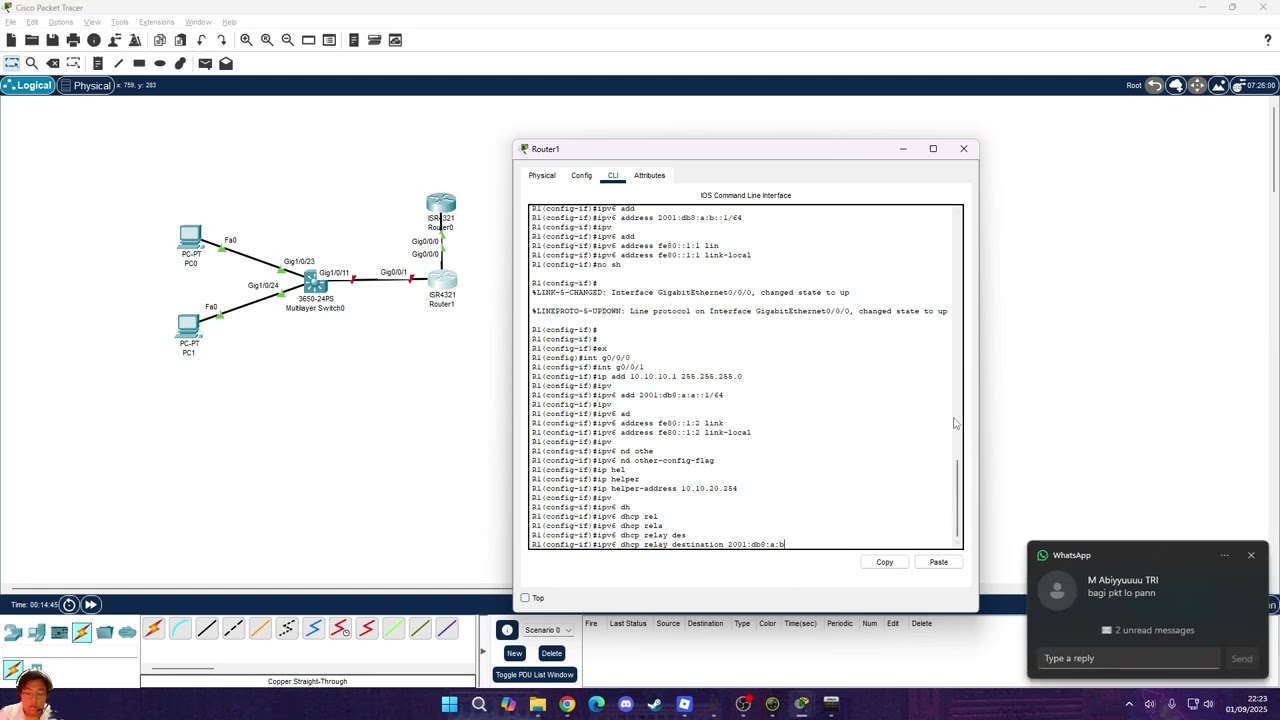Open WhatsApp notification options menu

pos(1224,555)
